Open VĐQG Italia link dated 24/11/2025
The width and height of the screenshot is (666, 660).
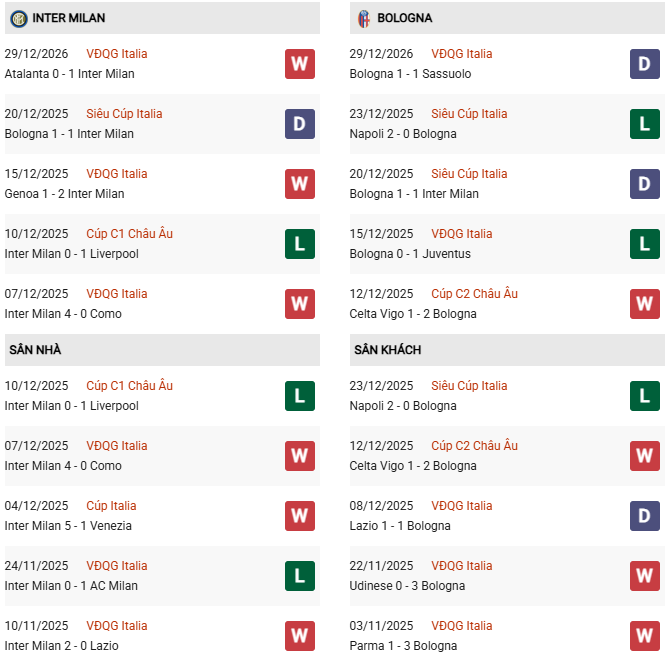pos(116,566)
